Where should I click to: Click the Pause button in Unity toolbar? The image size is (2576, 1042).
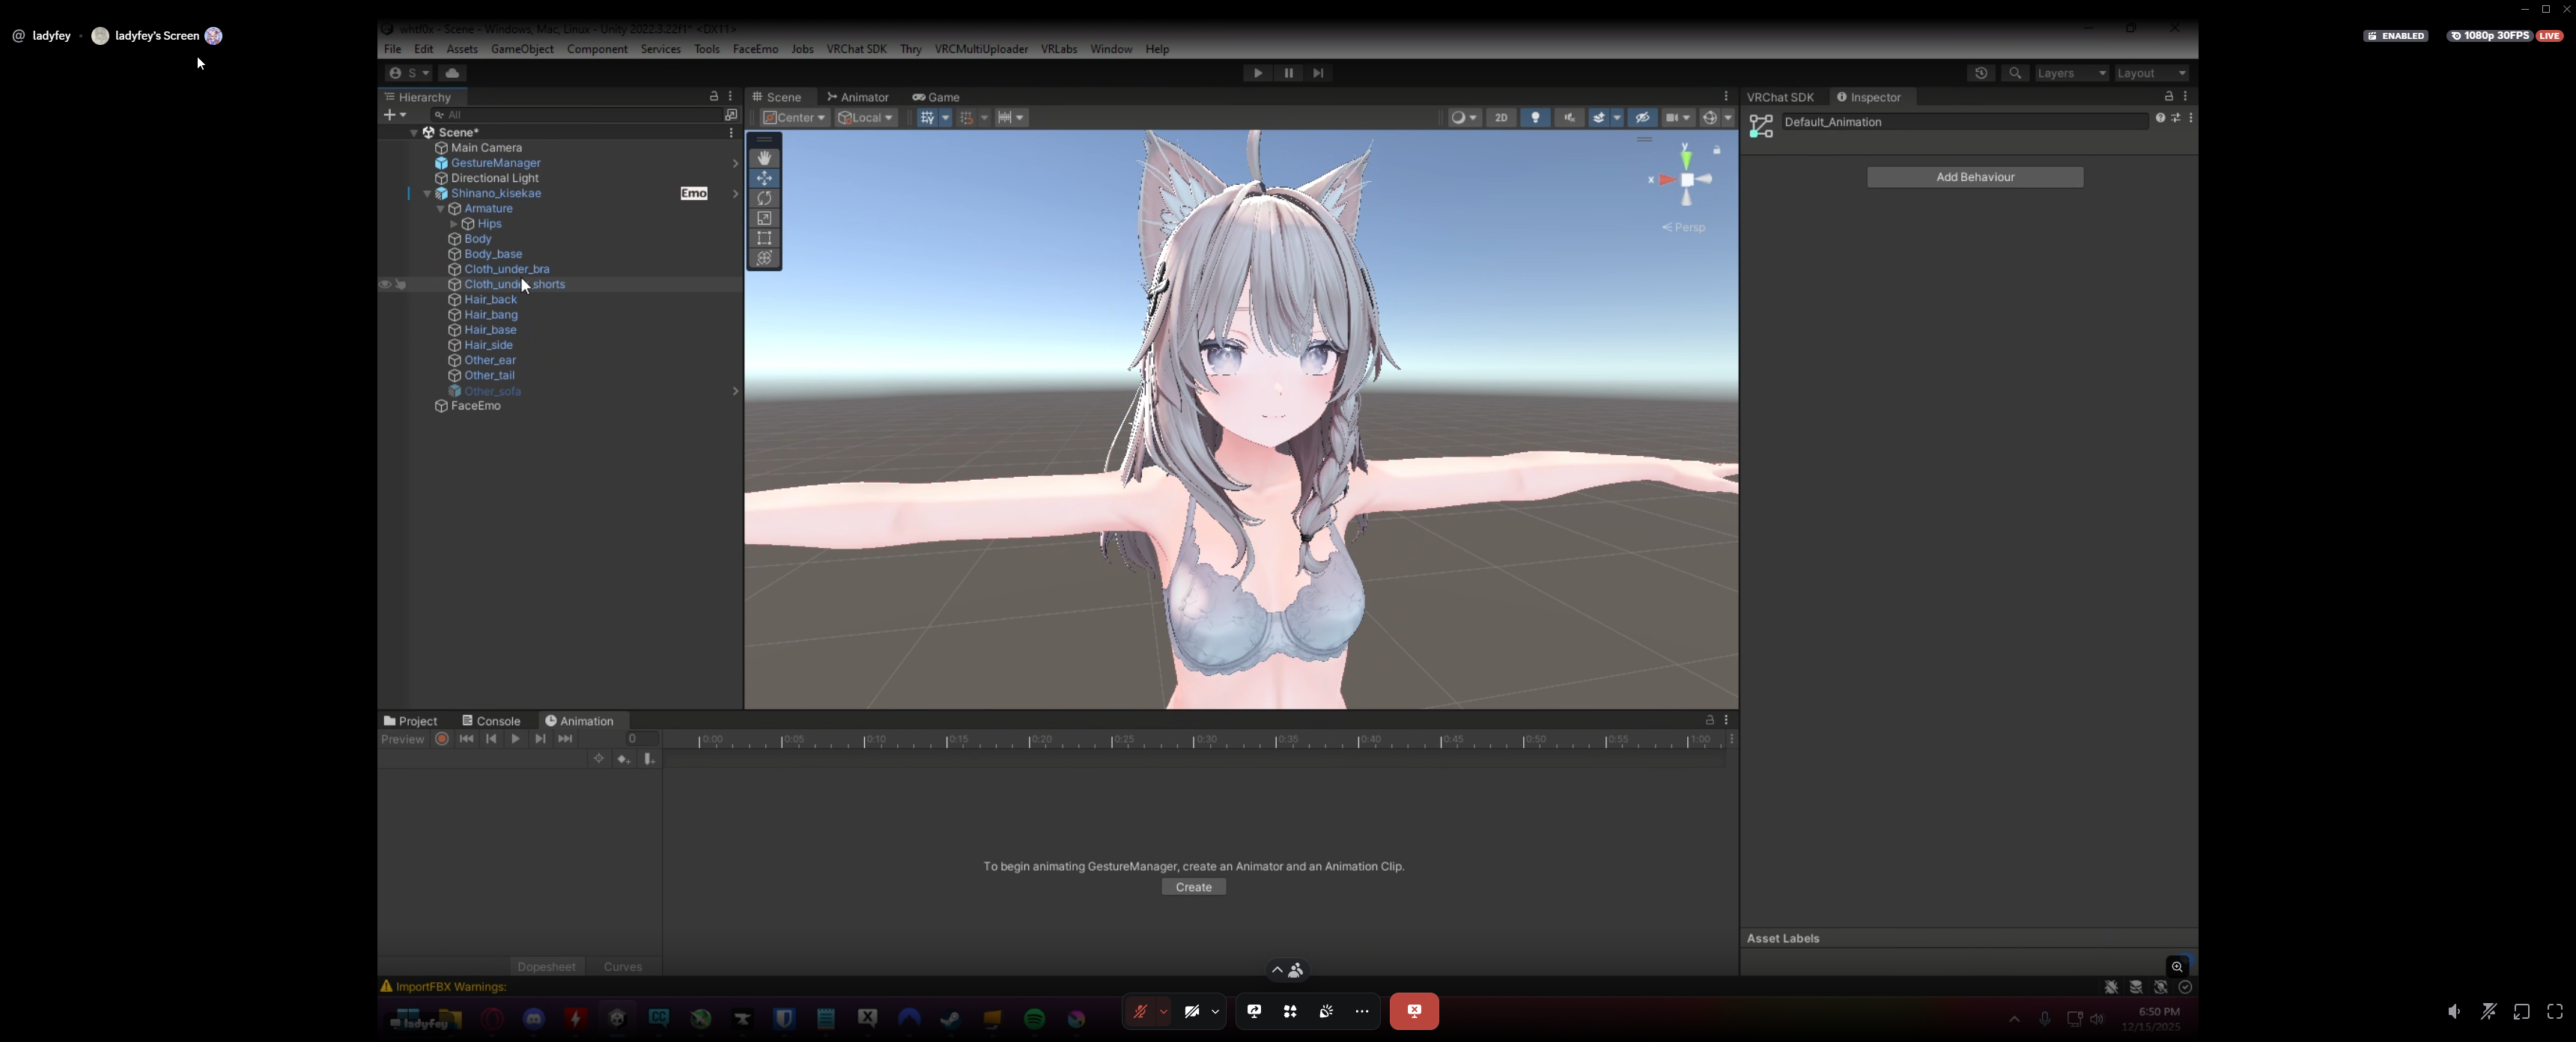point(1288,73)
